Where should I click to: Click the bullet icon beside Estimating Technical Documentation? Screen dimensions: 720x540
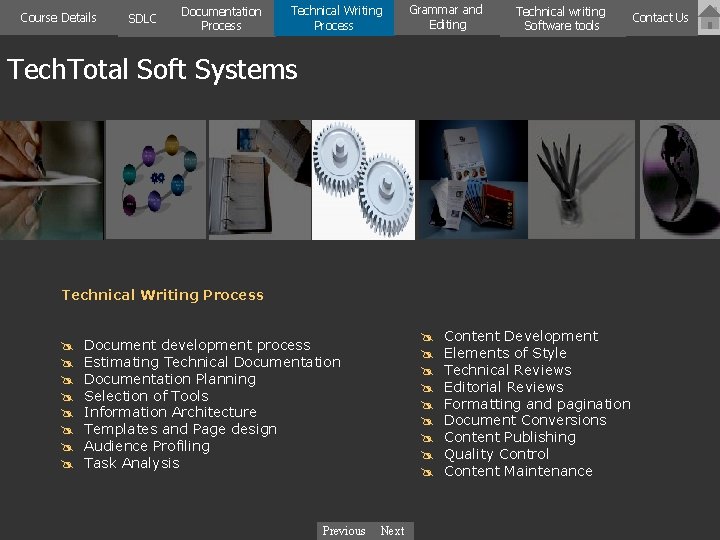pos(67,363)
